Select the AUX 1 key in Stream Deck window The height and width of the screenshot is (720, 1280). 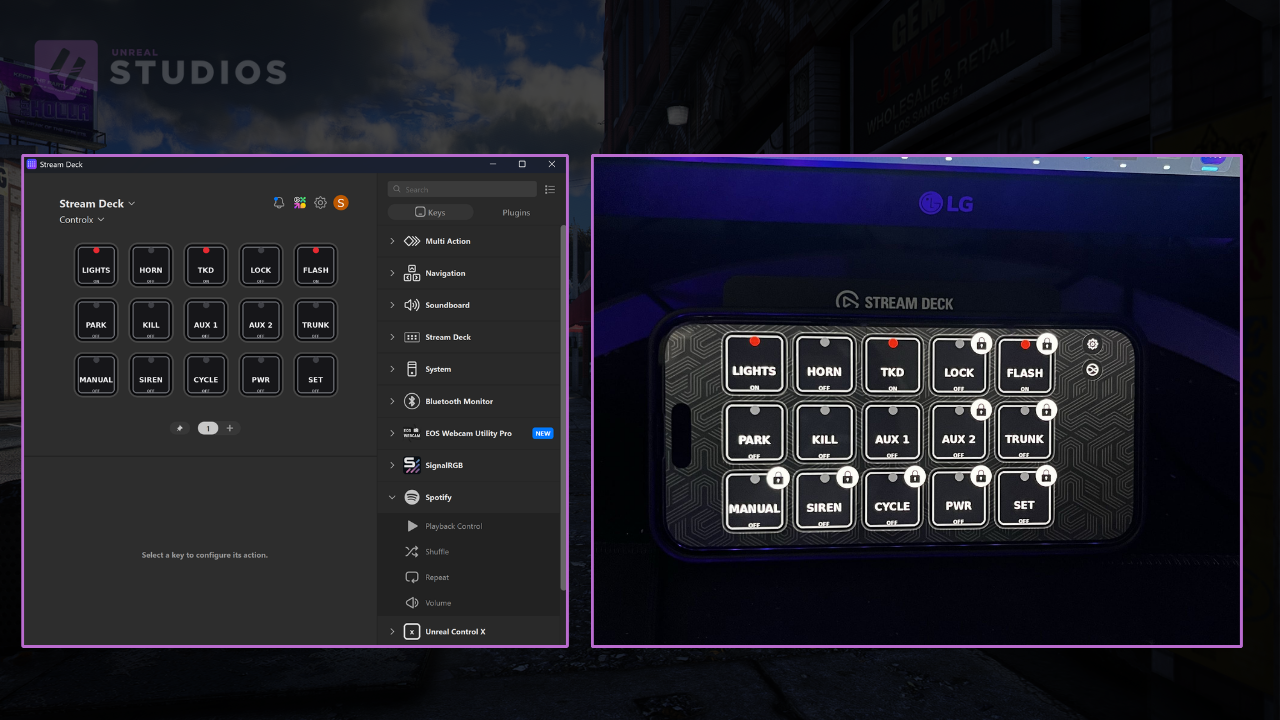(206, 320)
